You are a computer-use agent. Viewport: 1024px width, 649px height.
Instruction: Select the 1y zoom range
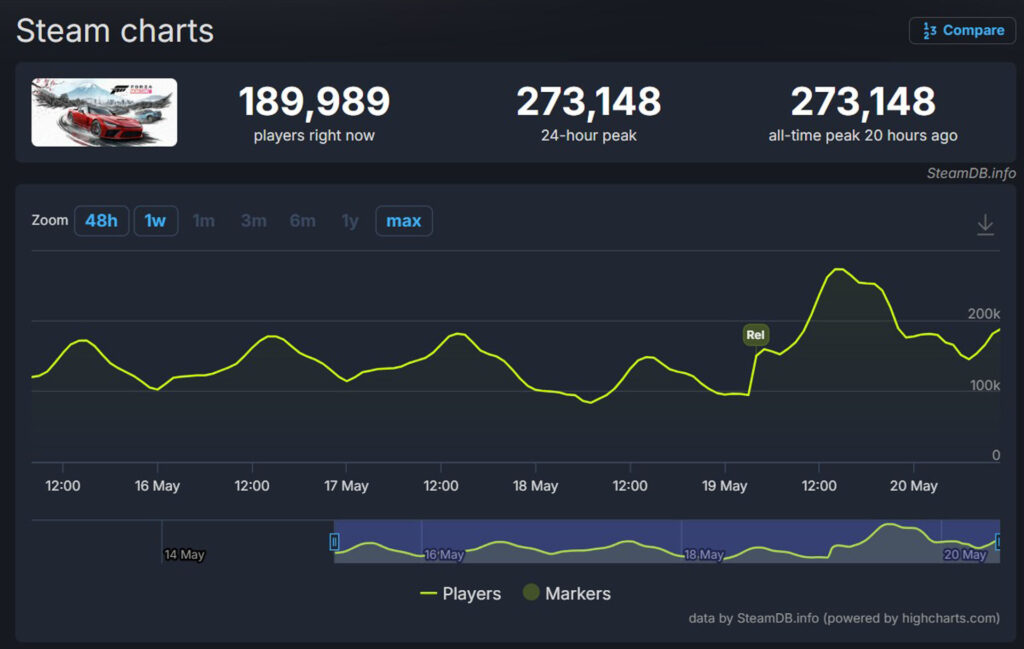point(350,221)
